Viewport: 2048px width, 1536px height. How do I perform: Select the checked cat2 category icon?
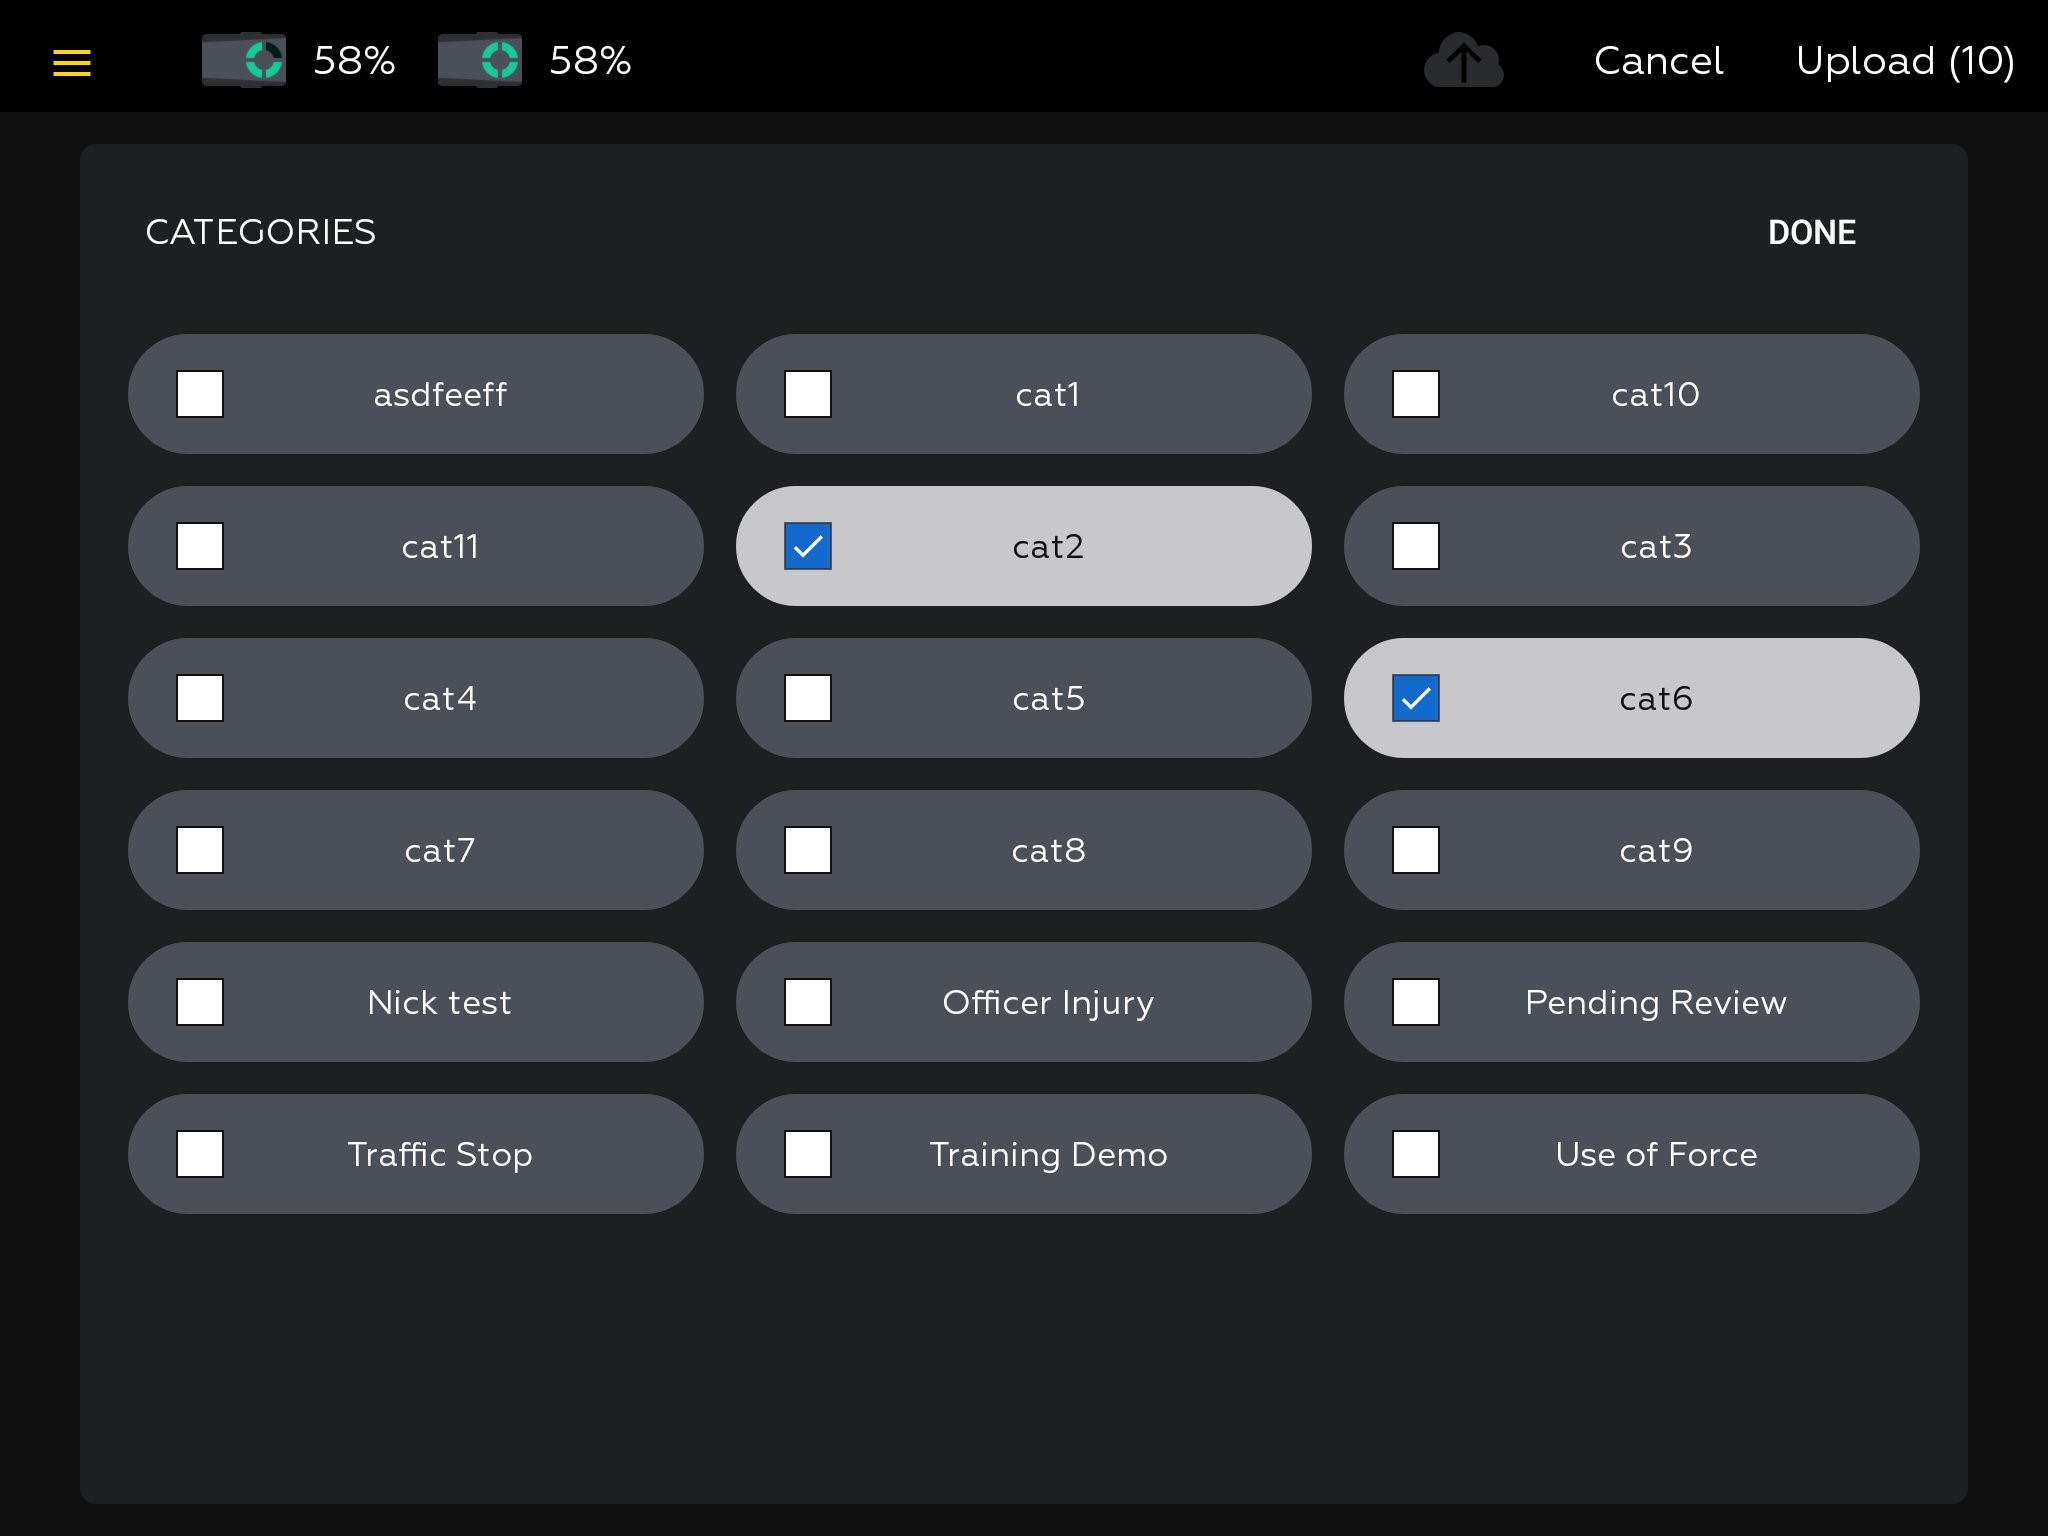point(806,545)
